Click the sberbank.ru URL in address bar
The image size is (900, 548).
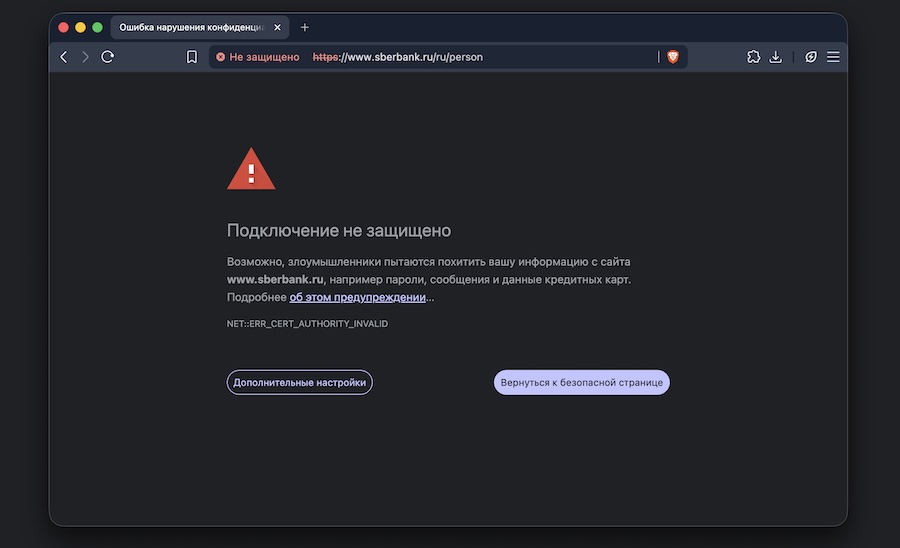[398, 57]
